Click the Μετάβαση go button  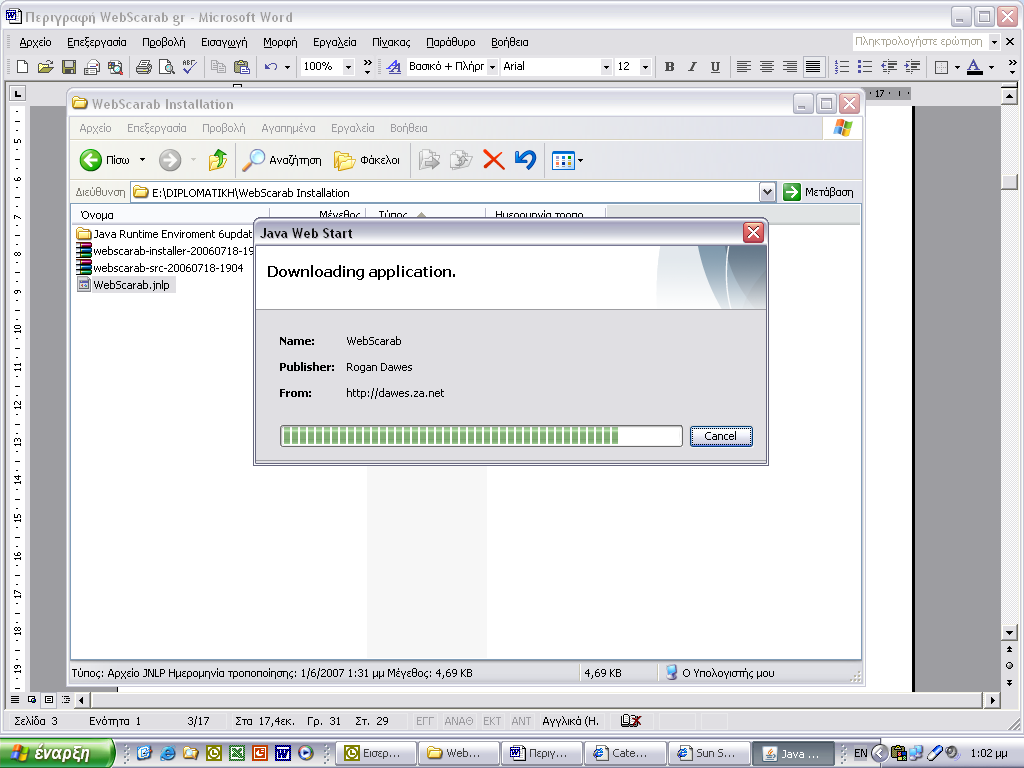[818, 193]
